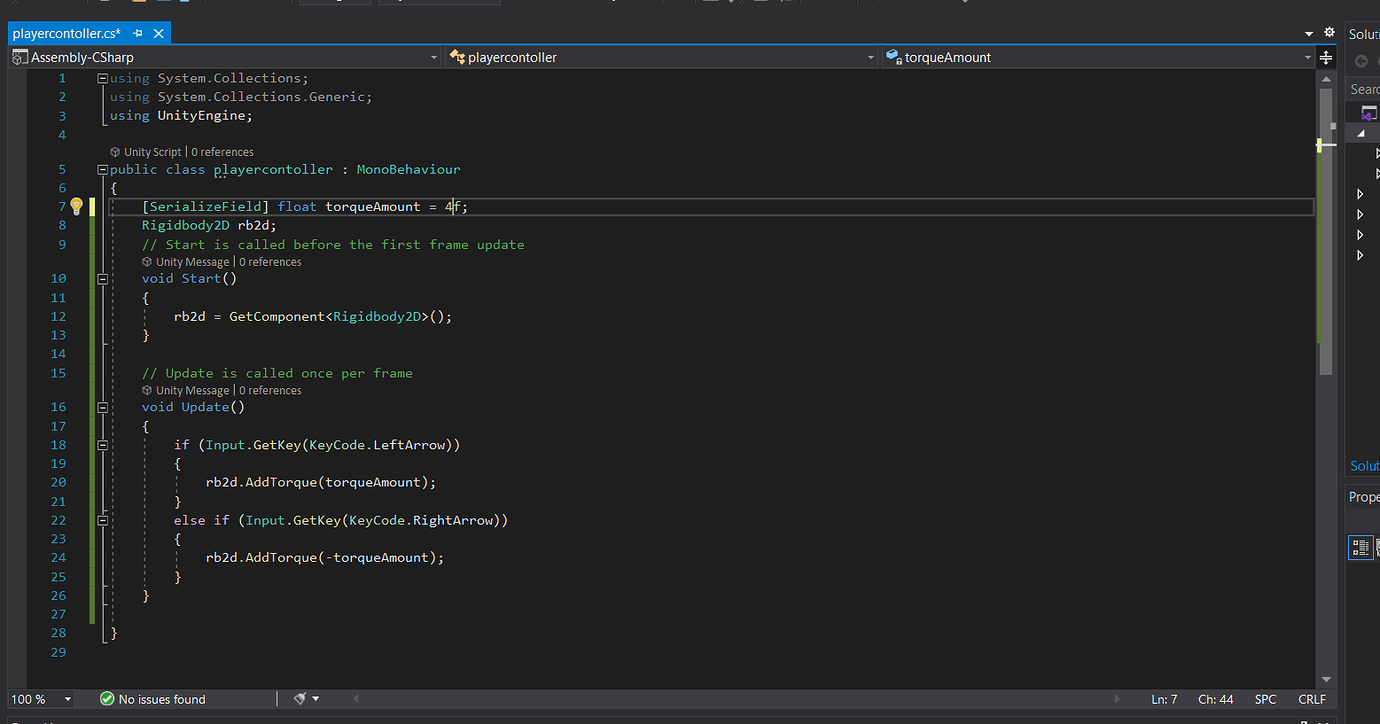Click the vertical scrollbar up arrow
This screenshot has width=1380, height=724.
1326,77
